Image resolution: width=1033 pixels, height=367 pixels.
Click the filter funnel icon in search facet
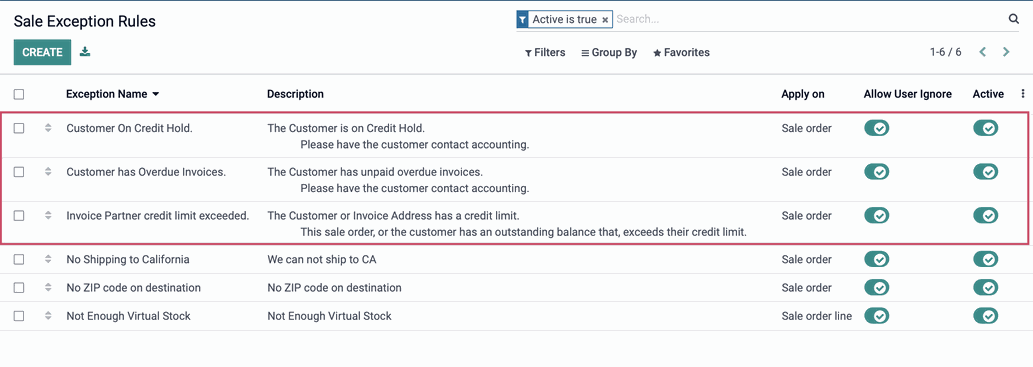[522, 20]
